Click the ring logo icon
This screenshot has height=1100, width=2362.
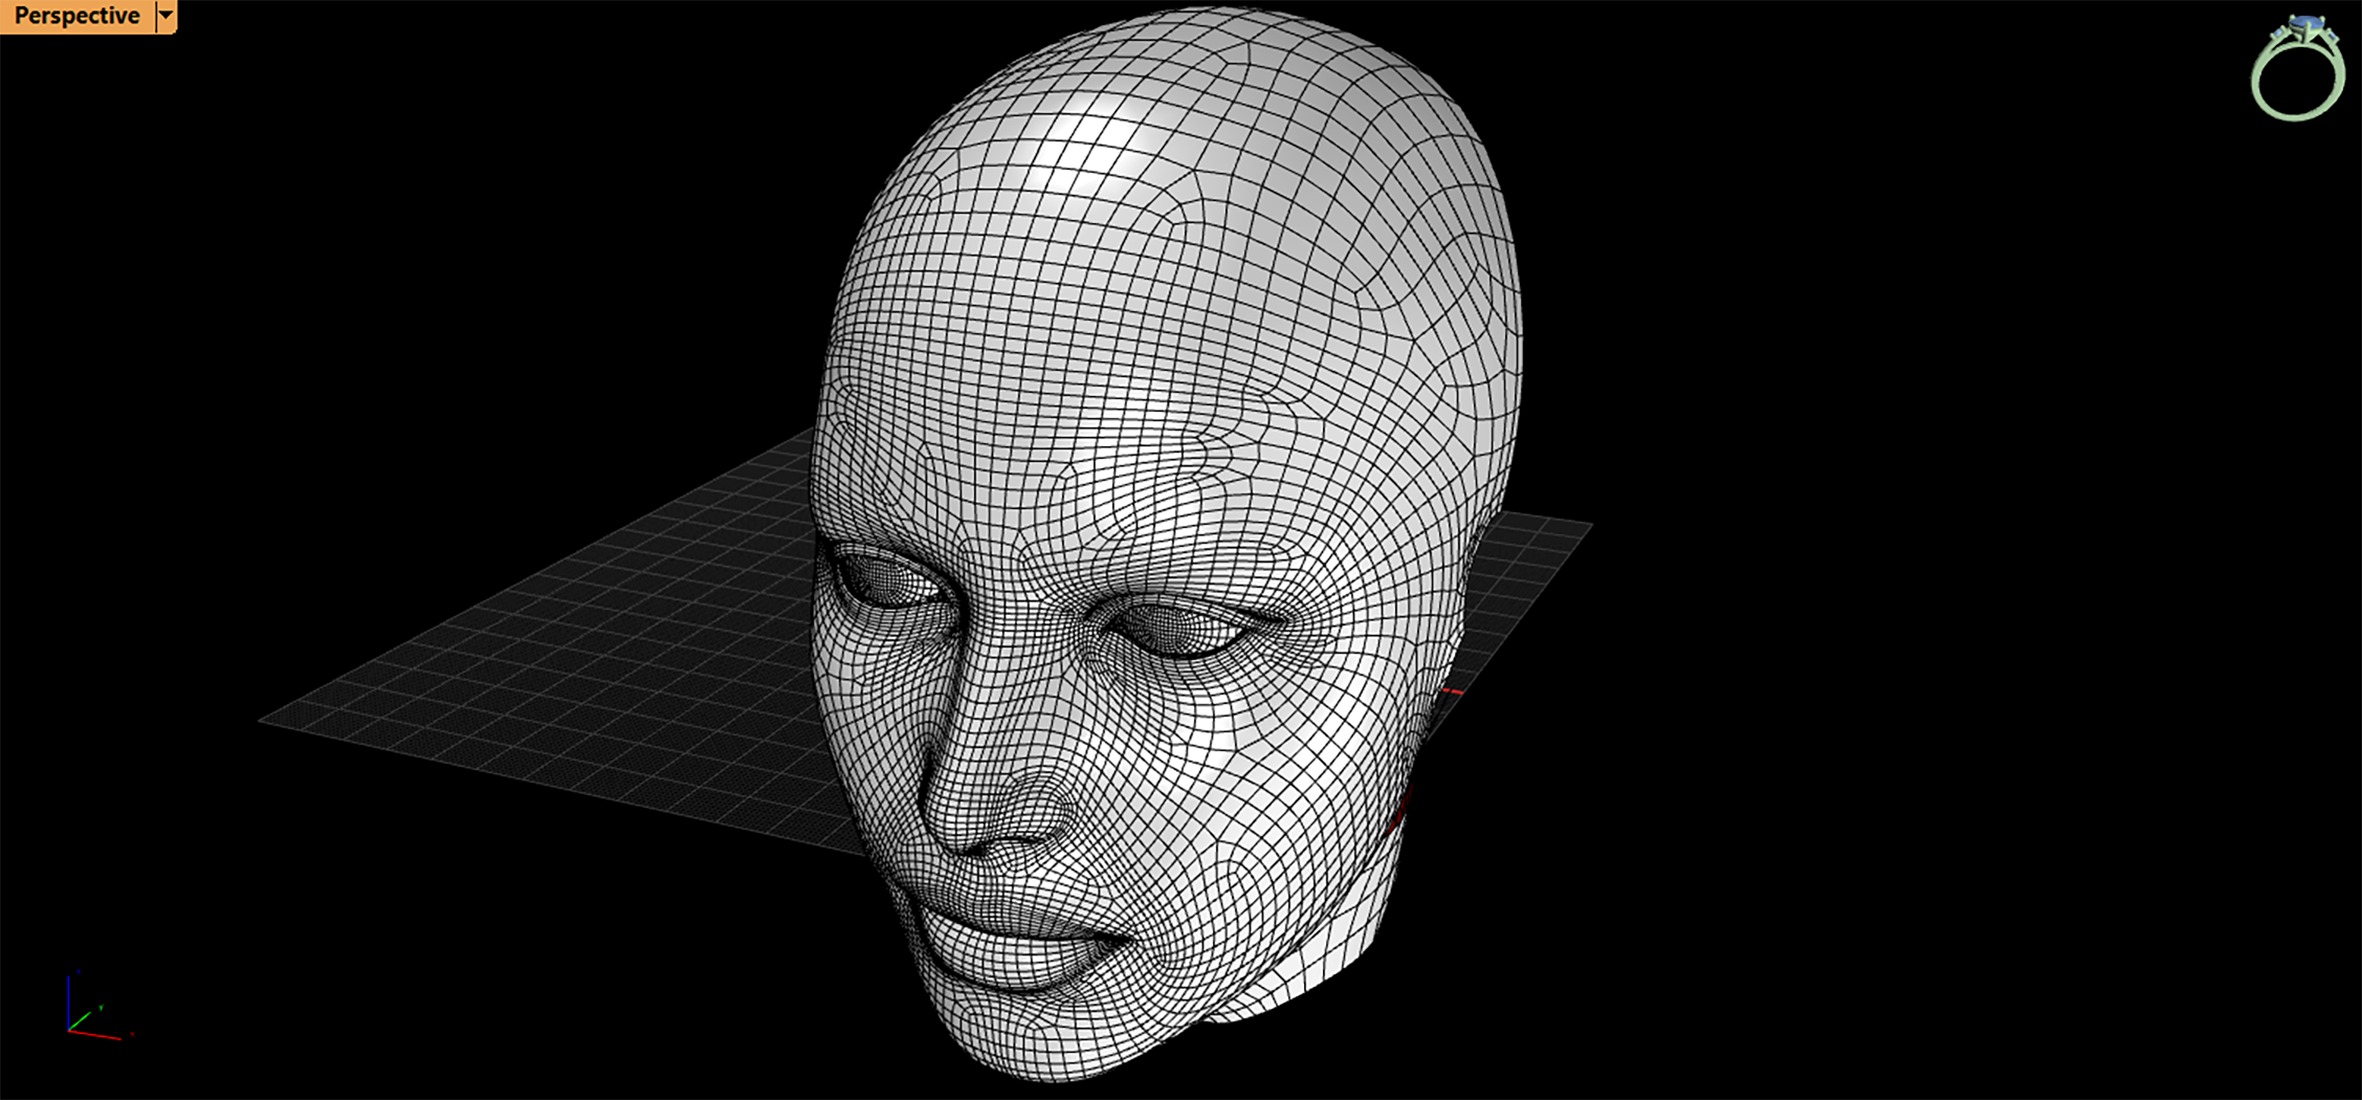coord(2298,68)
